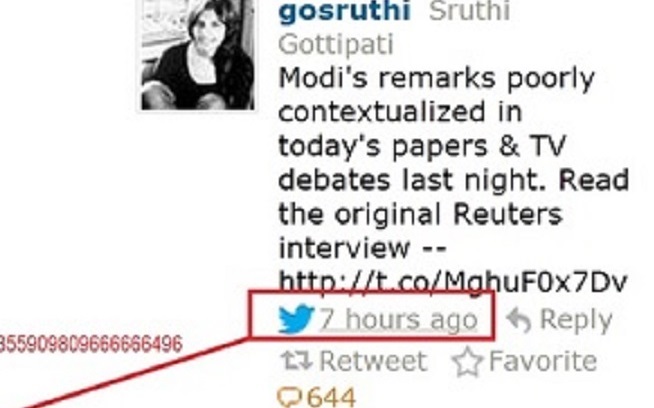Screen dimensions: 654x408
Task: Select the display name Sruthi
Action: click(469, 10)
